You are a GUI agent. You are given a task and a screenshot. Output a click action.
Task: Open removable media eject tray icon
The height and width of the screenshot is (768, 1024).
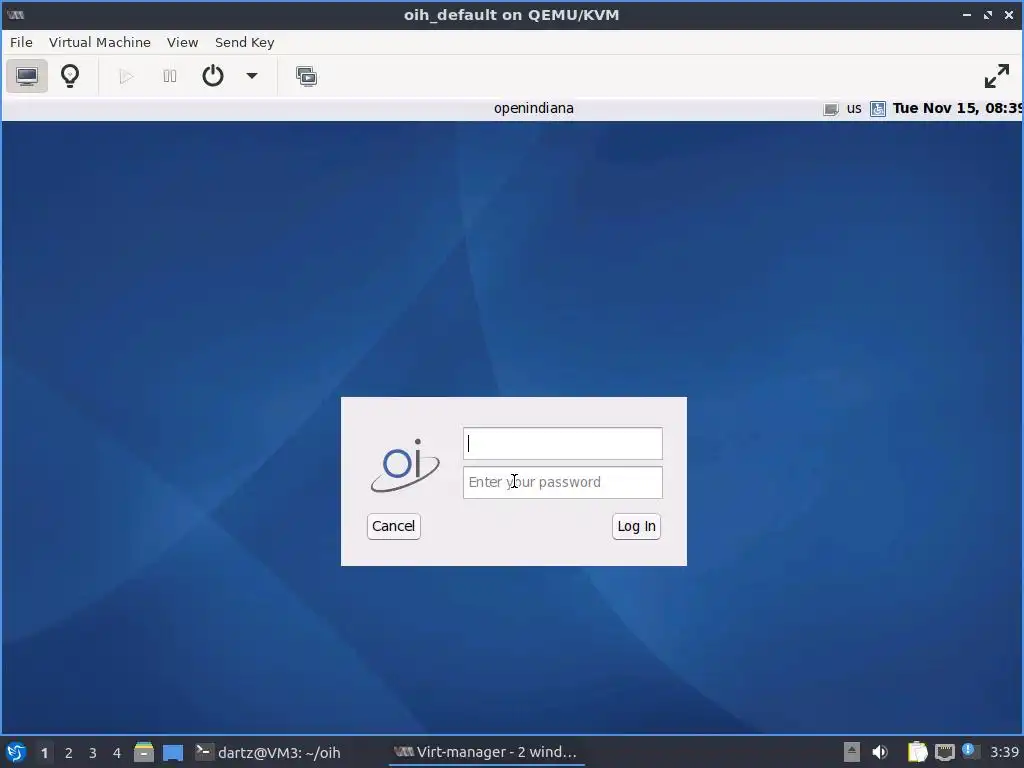(x=852, y=752)
